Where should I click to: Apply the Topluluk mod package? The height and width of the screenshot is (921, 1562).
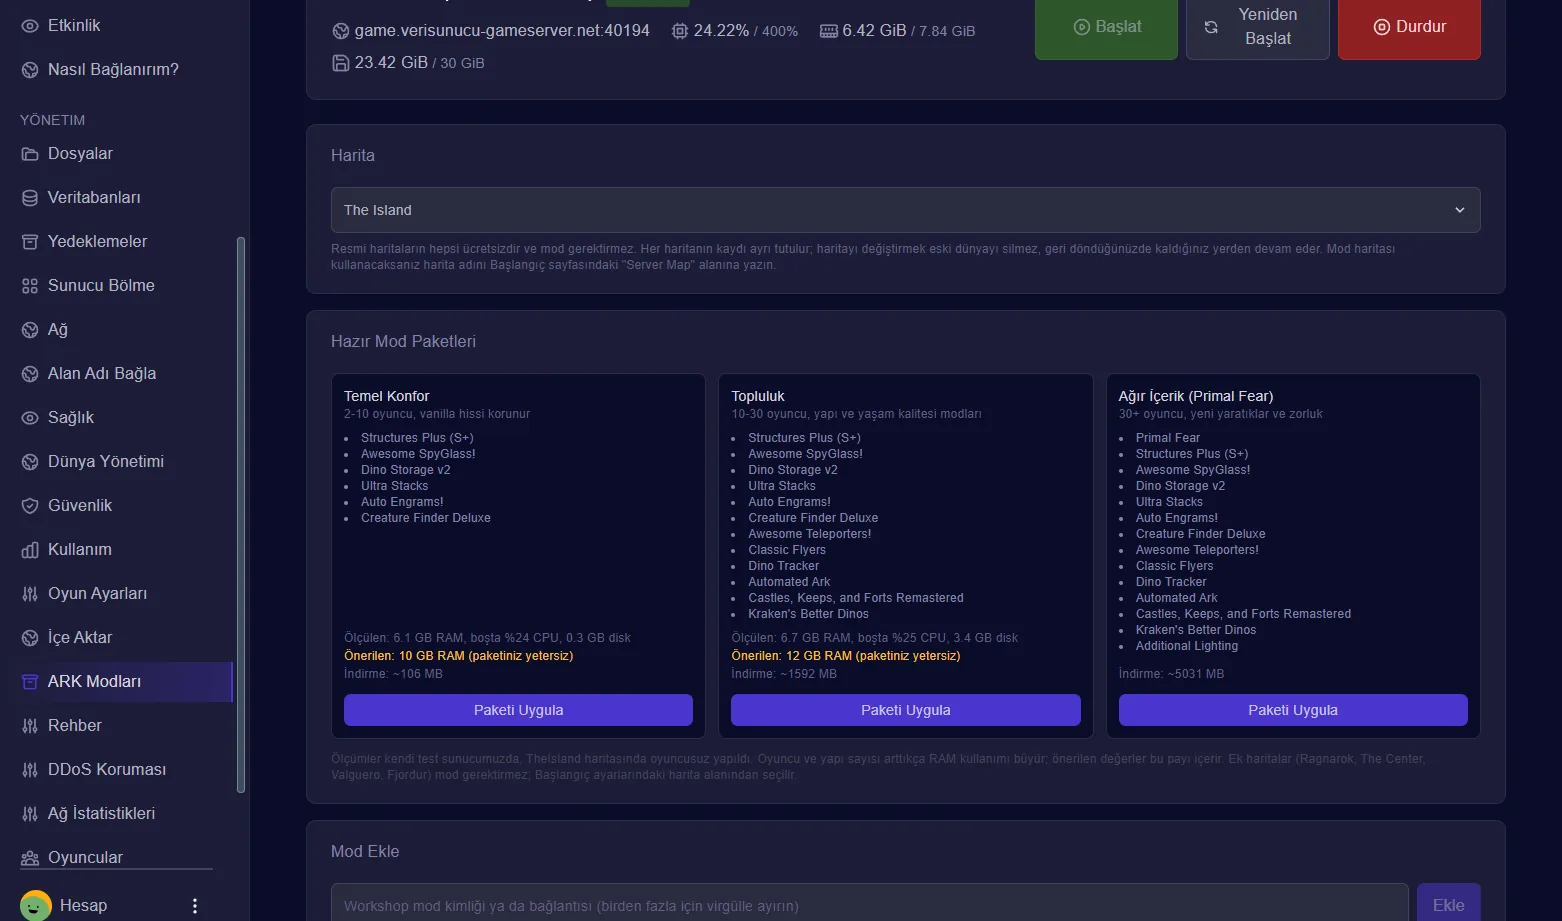(905, 710)
